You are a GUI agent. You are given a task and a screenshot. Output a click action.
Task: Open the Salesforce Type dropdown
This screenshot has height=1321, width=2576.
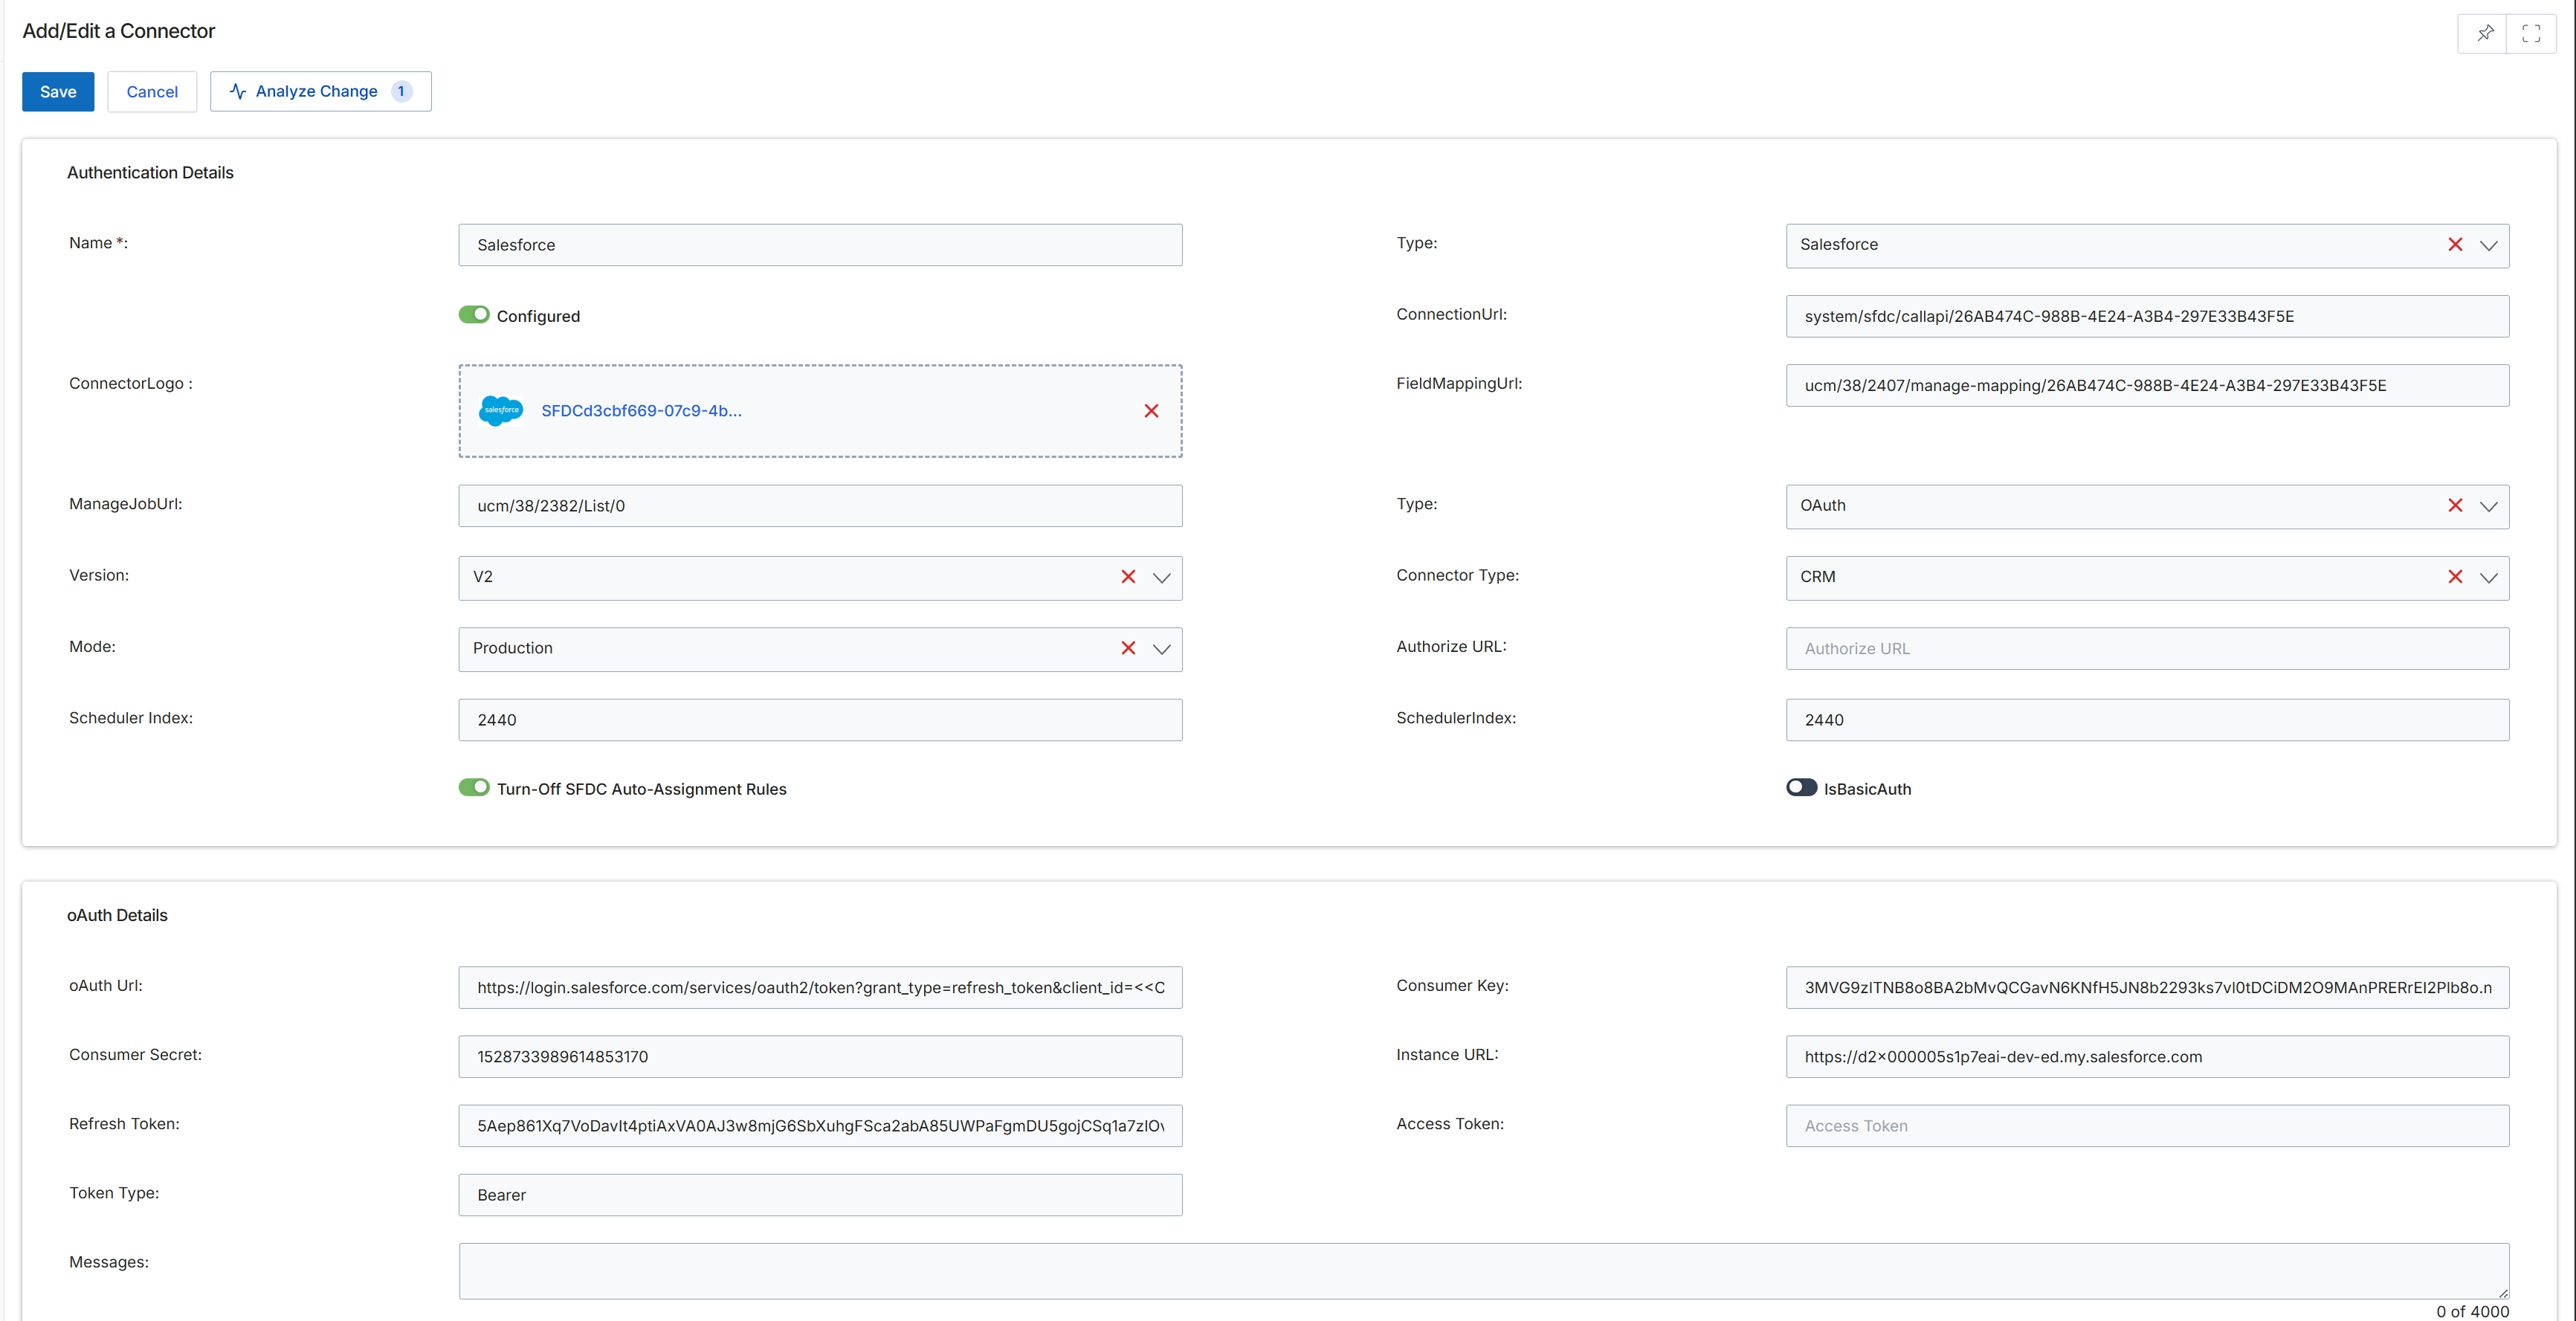tap(2489, 246)
